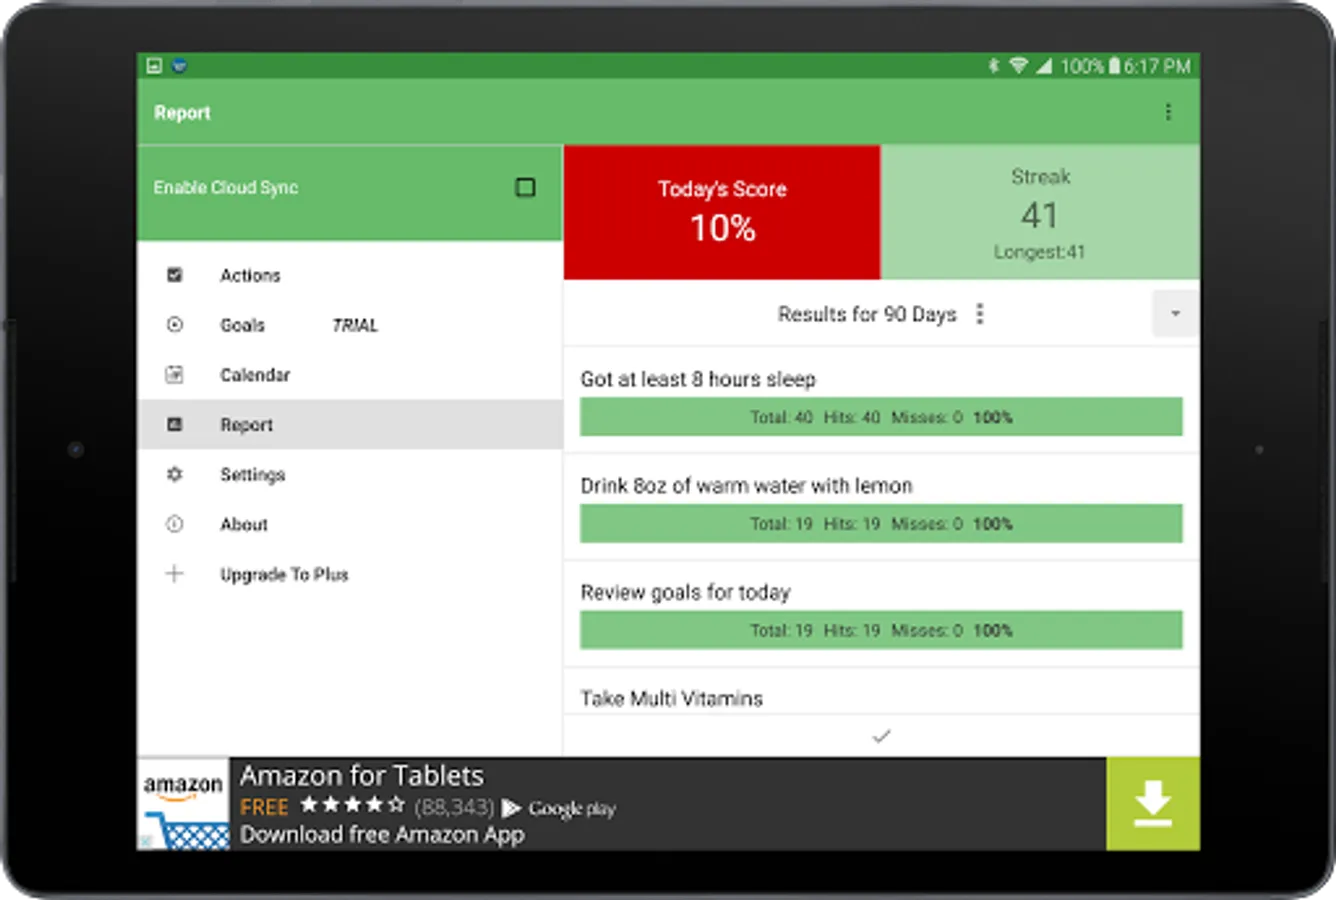The height and width of the screenshot is (900, 1336).
Task: Click the plus icon beside Upgrade To Plus
Action: click(x=175, y=573)
